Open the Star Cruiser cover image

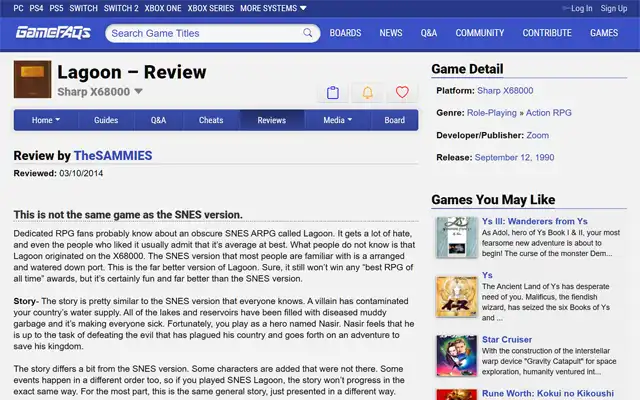pos(456,356)
